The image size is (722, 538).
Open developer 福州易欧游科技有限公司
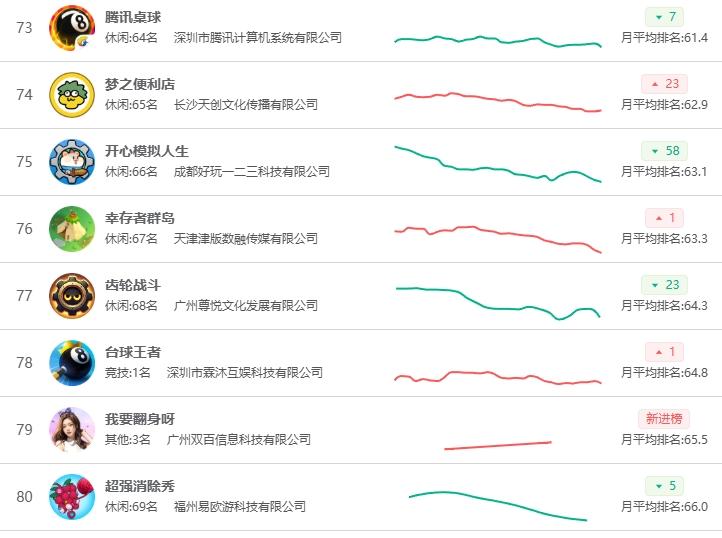point(240,507)
